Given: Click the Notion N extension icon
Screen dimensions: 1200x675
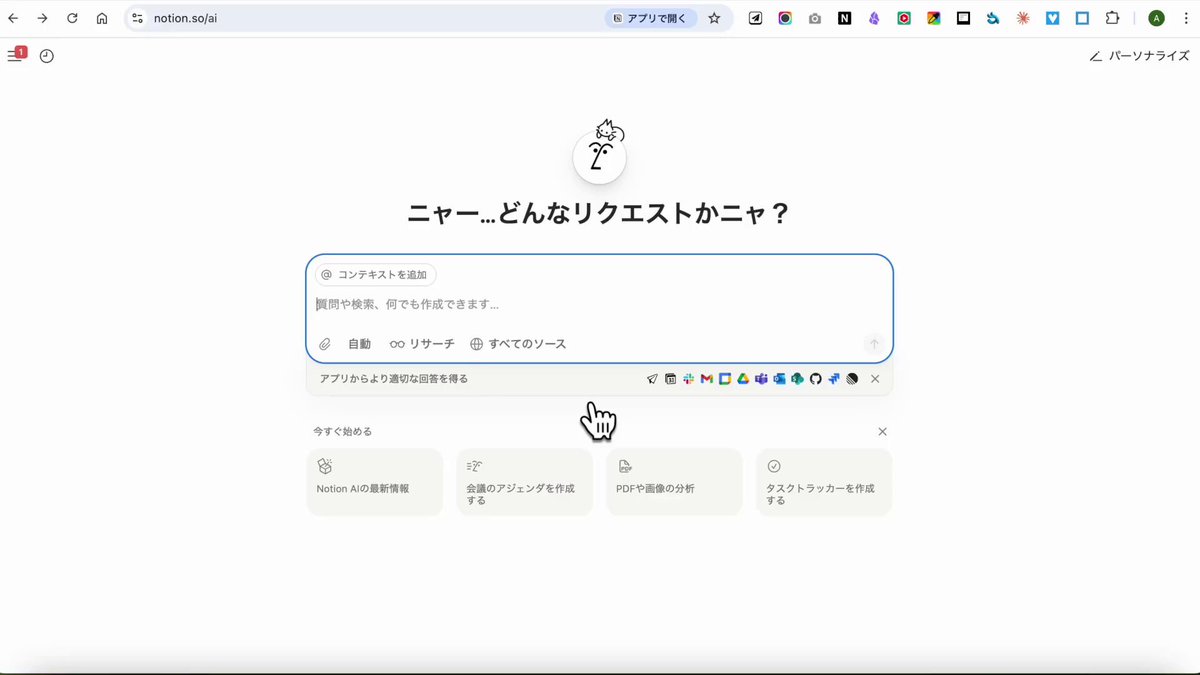Looking at the screenshot, I should click(x=845, y=18).
